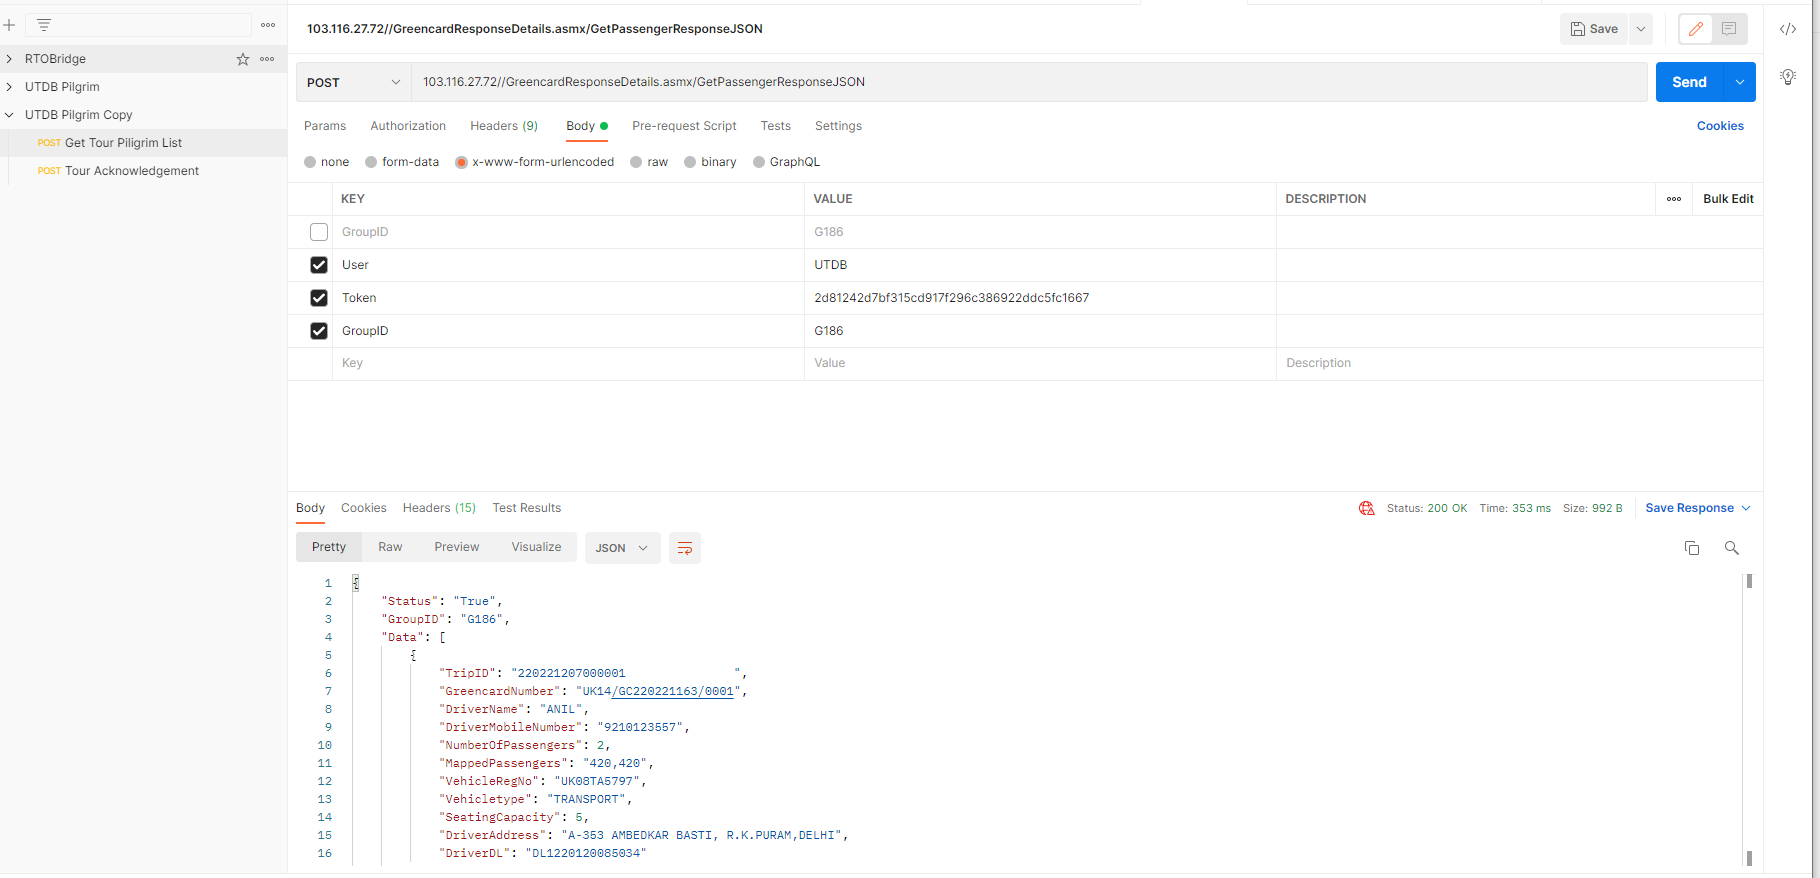Open the POST method dropdown
This screenshot has width=1820, height=878.
tap(354, 82)
